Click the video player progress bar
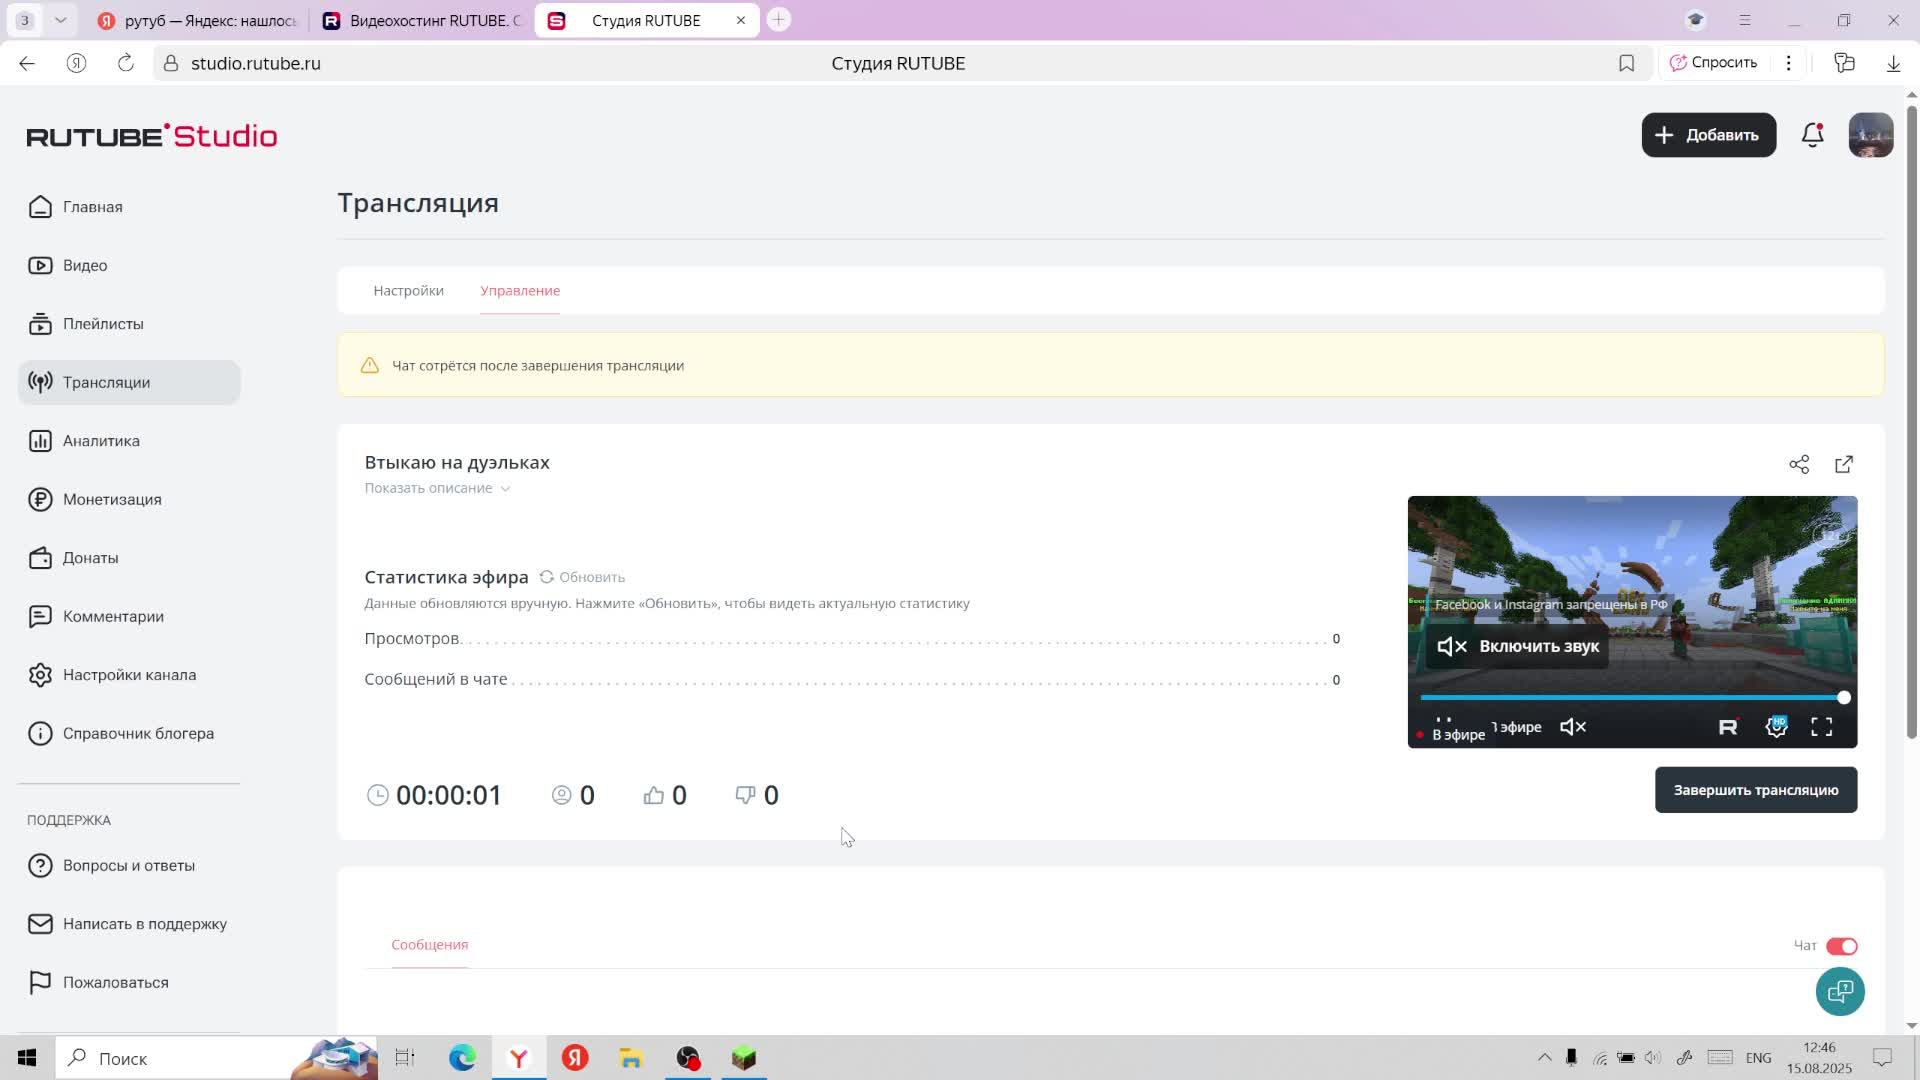The width and height of the screenshot is (1920, 1080). pyautogui.click(x=1630, y=698)
